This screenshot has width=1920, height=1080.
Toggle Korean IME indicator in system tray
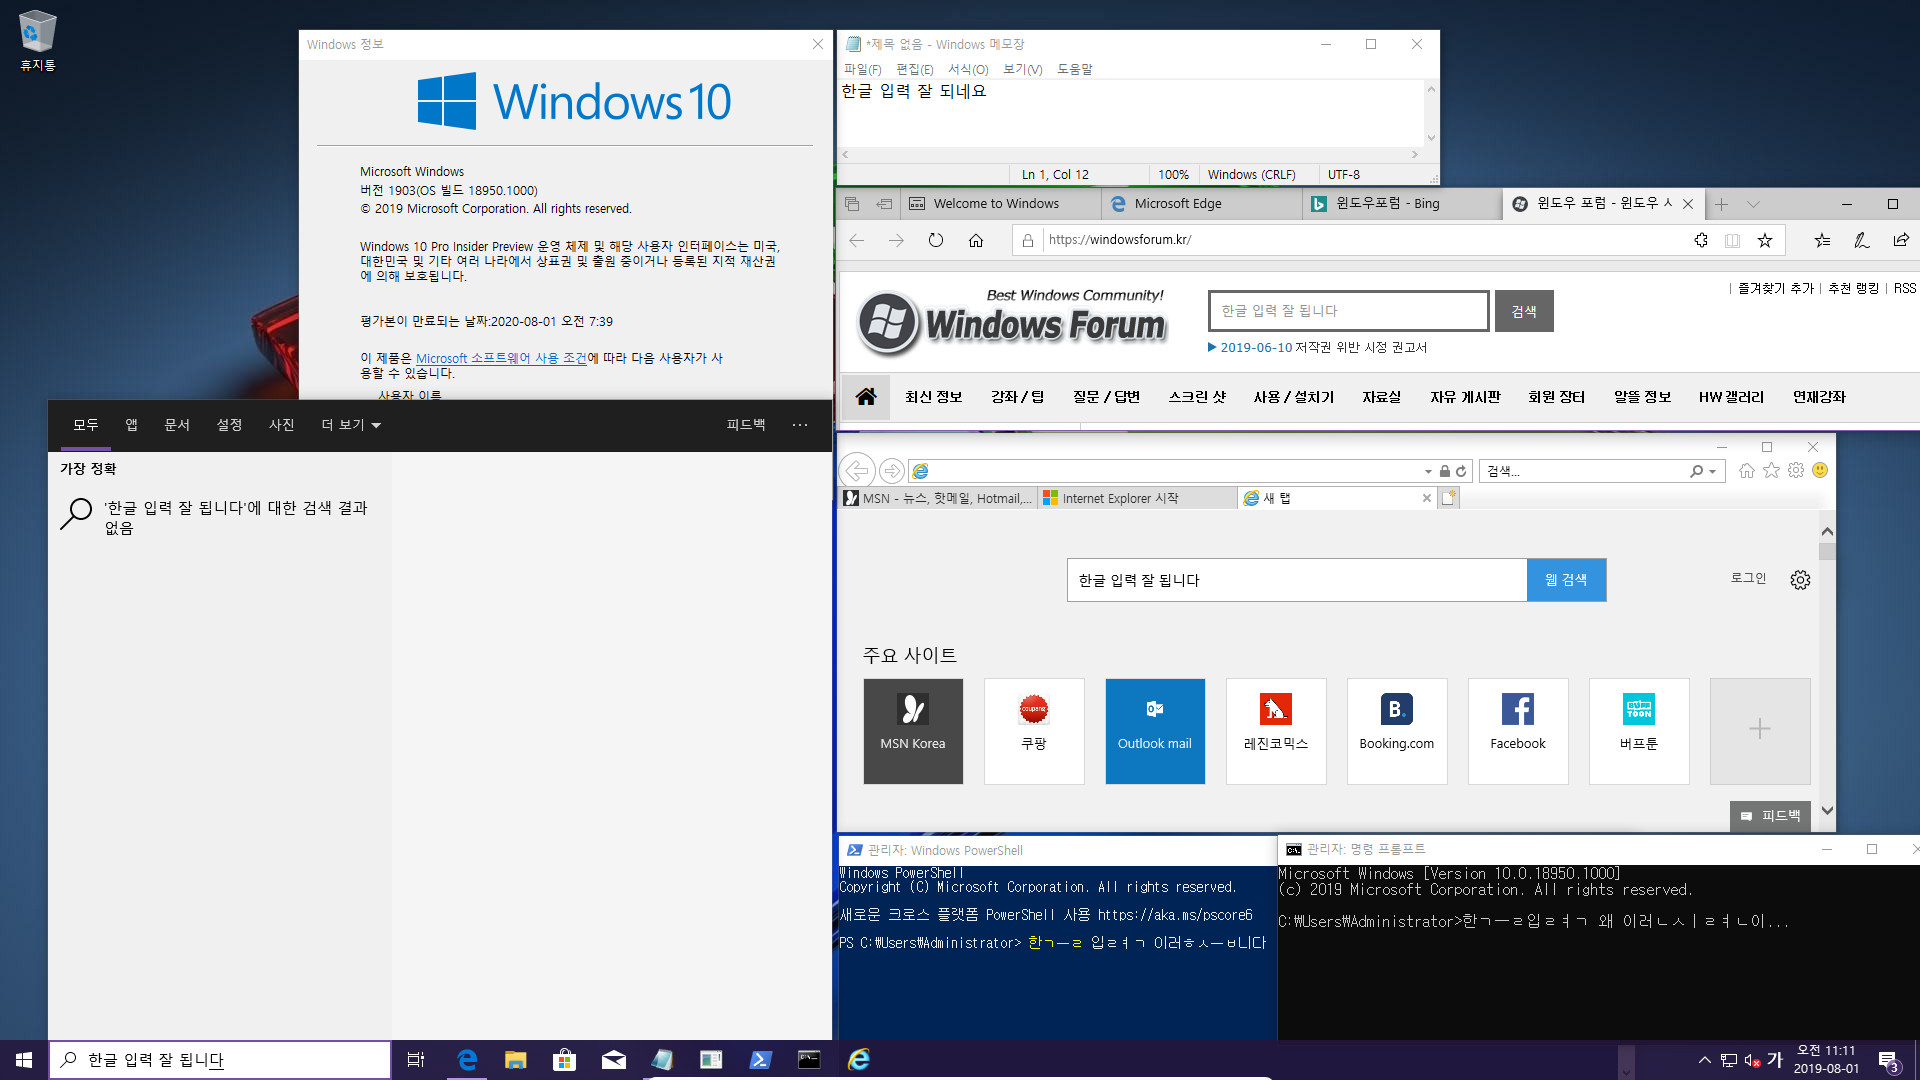tap(1775, 1060)
